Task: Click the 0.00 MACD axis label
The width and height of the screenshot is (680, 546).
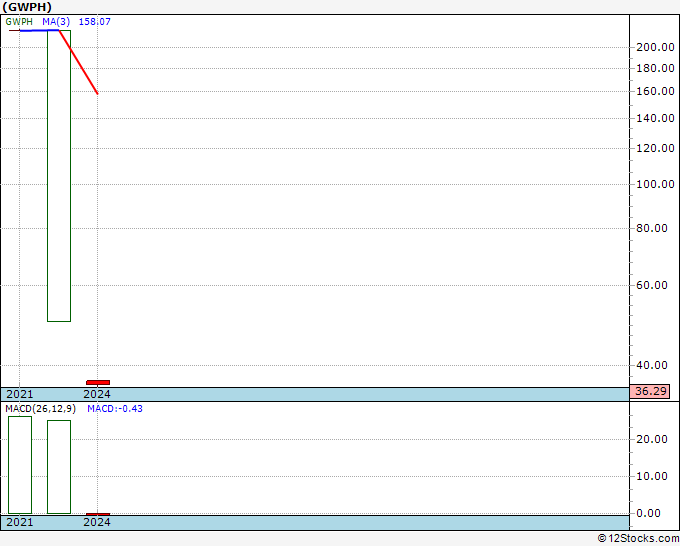Action: [648, 513]
